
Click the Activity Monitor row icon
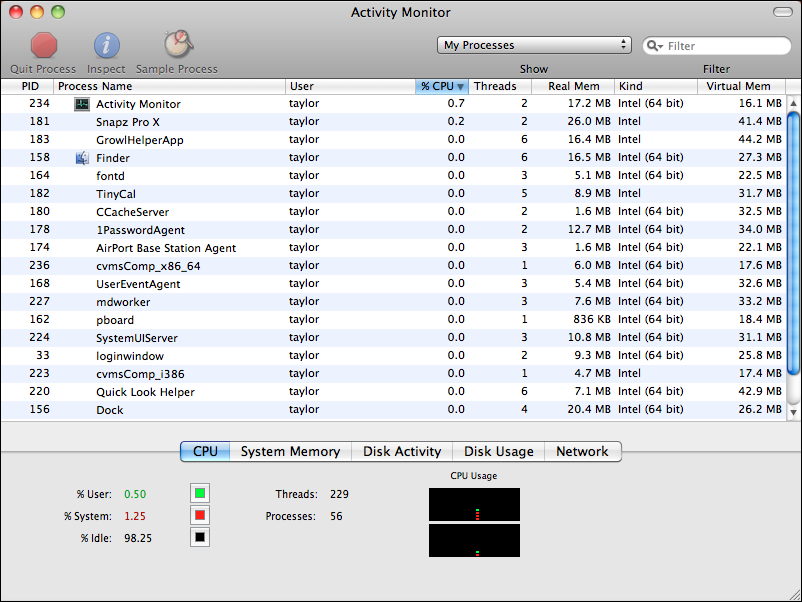[x=82, y=104]
